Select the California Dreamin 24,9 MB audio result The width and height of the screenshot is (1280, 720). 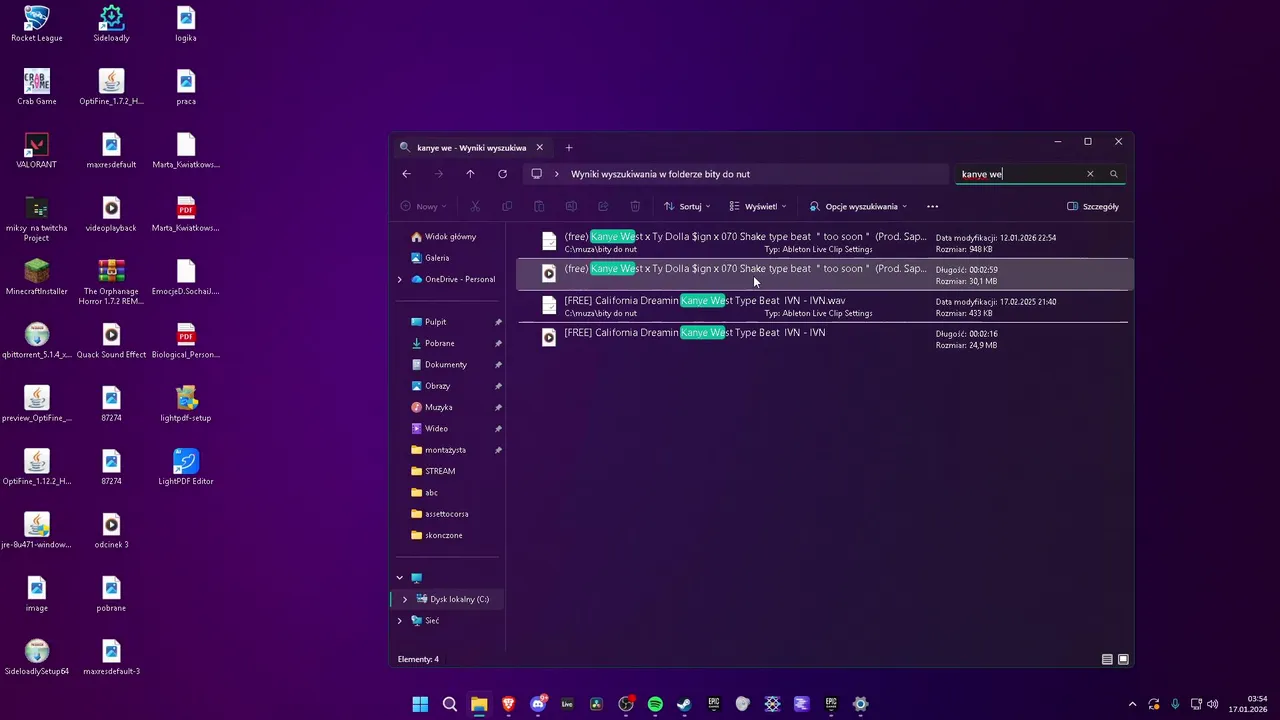point(823,338)
